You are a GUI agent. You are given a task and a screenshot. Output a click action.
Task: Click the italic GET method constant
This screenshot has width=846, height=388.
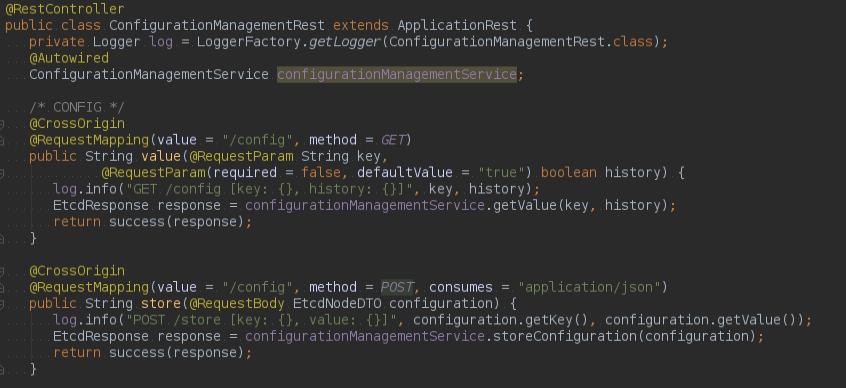click(393, 140)
